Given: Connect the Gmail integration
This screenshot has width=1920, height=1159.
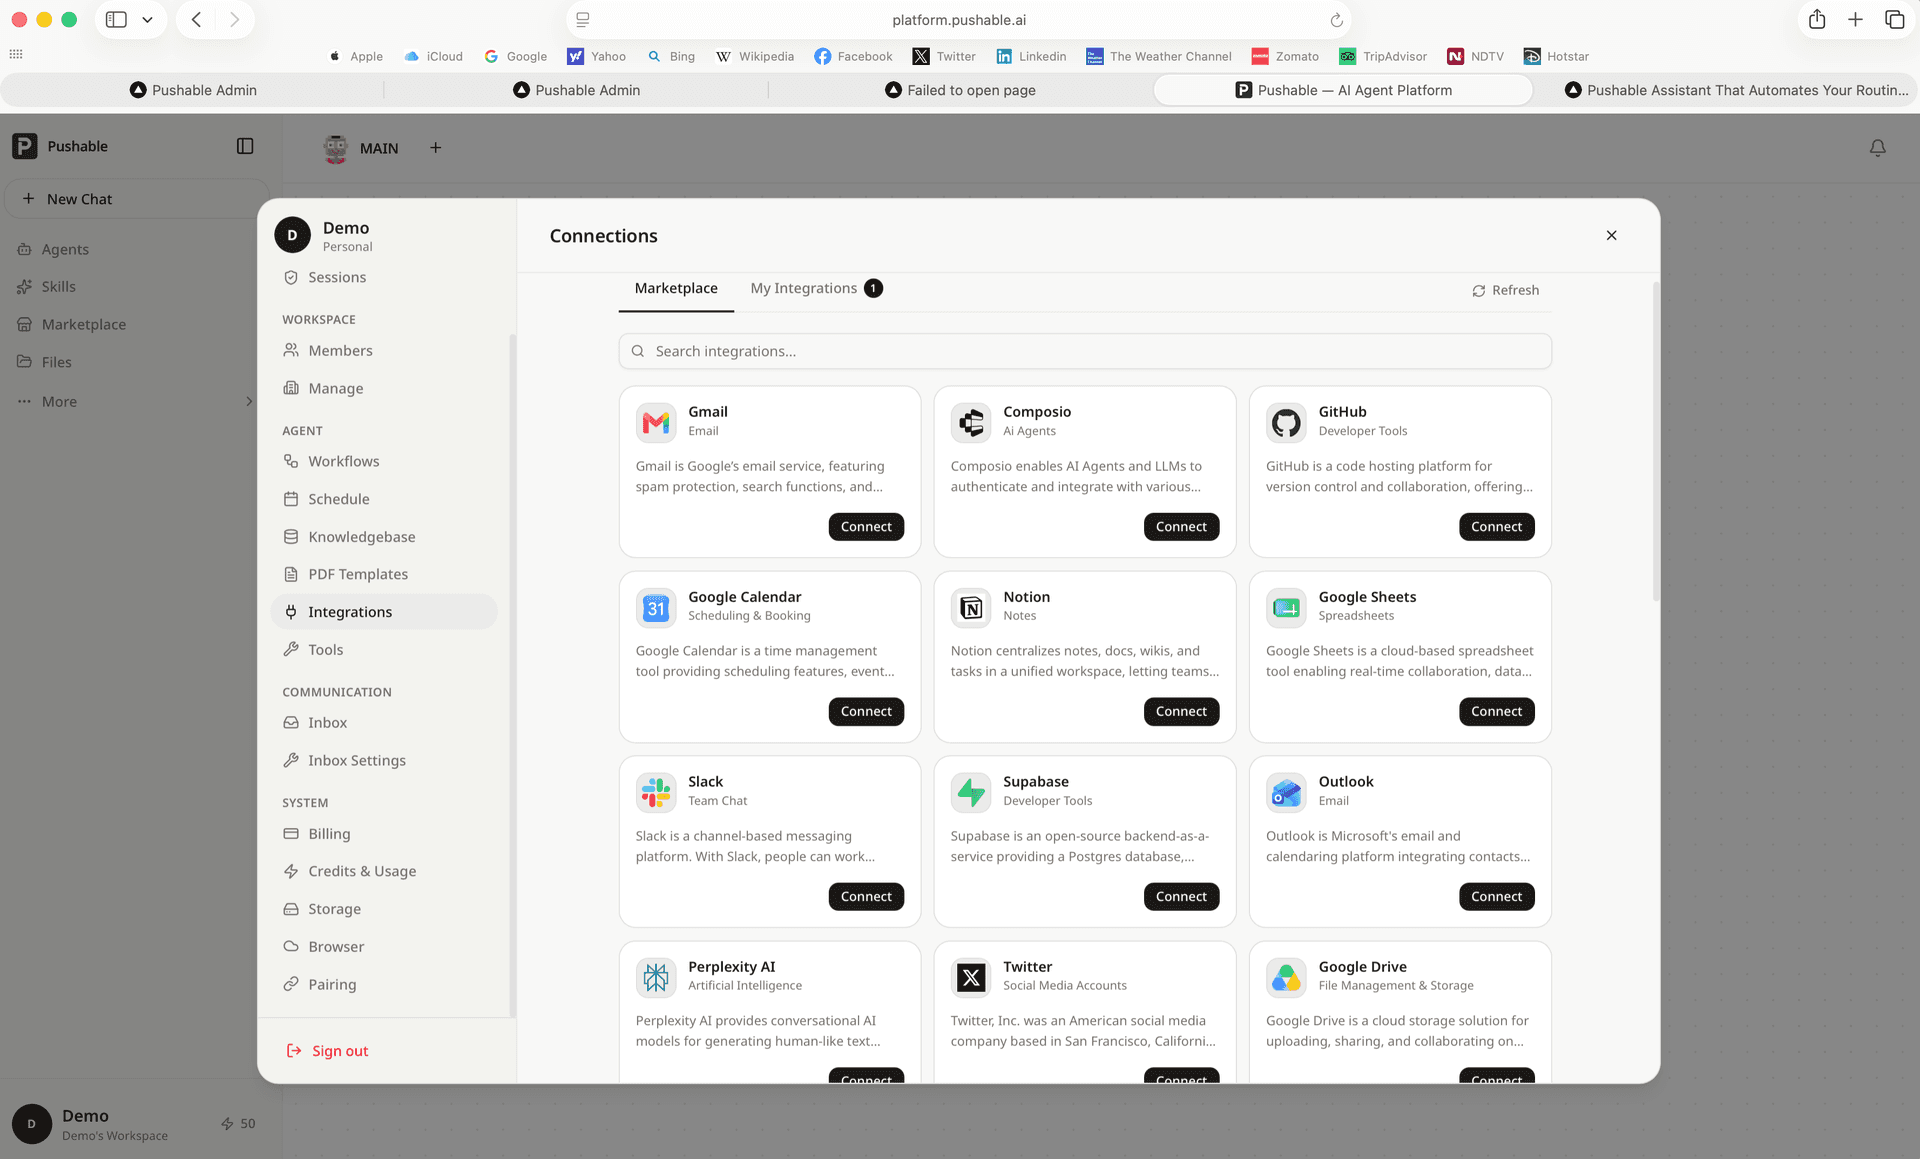Looking at the screenshot, I should click(x=866, y=527).
